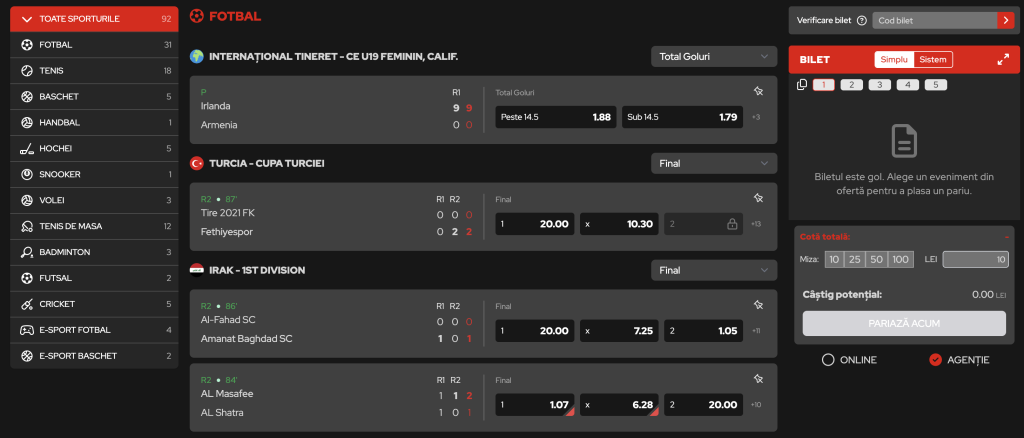
Task: Open bet slip tab 1
Action: [824, 85]
